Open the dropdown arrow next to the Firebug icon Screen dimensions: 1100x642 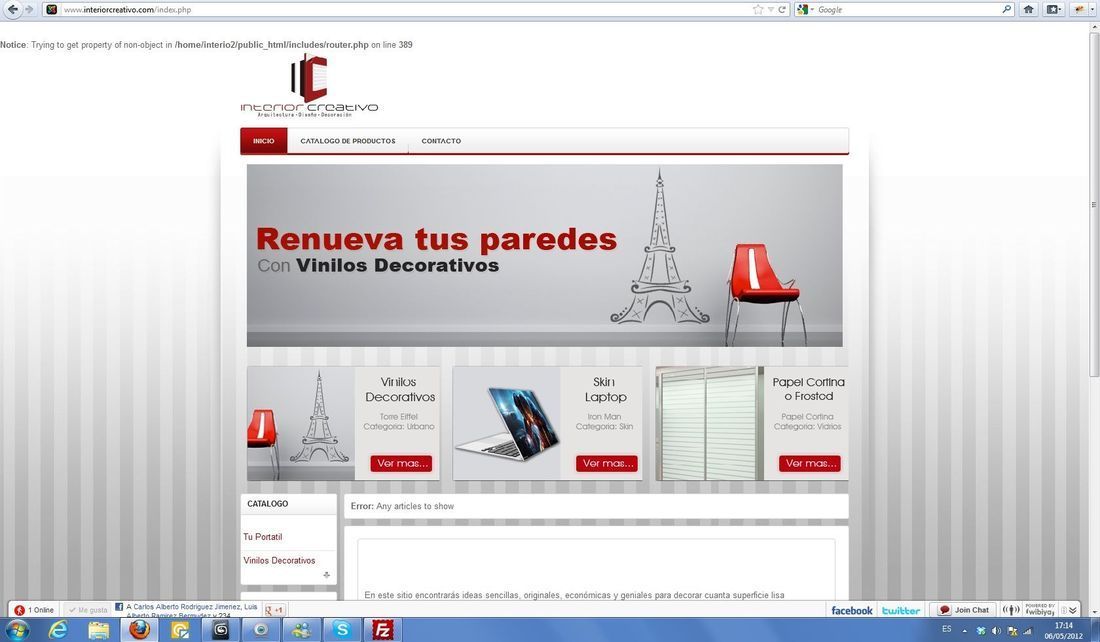pyautogui.click(x=1093, y=10)
